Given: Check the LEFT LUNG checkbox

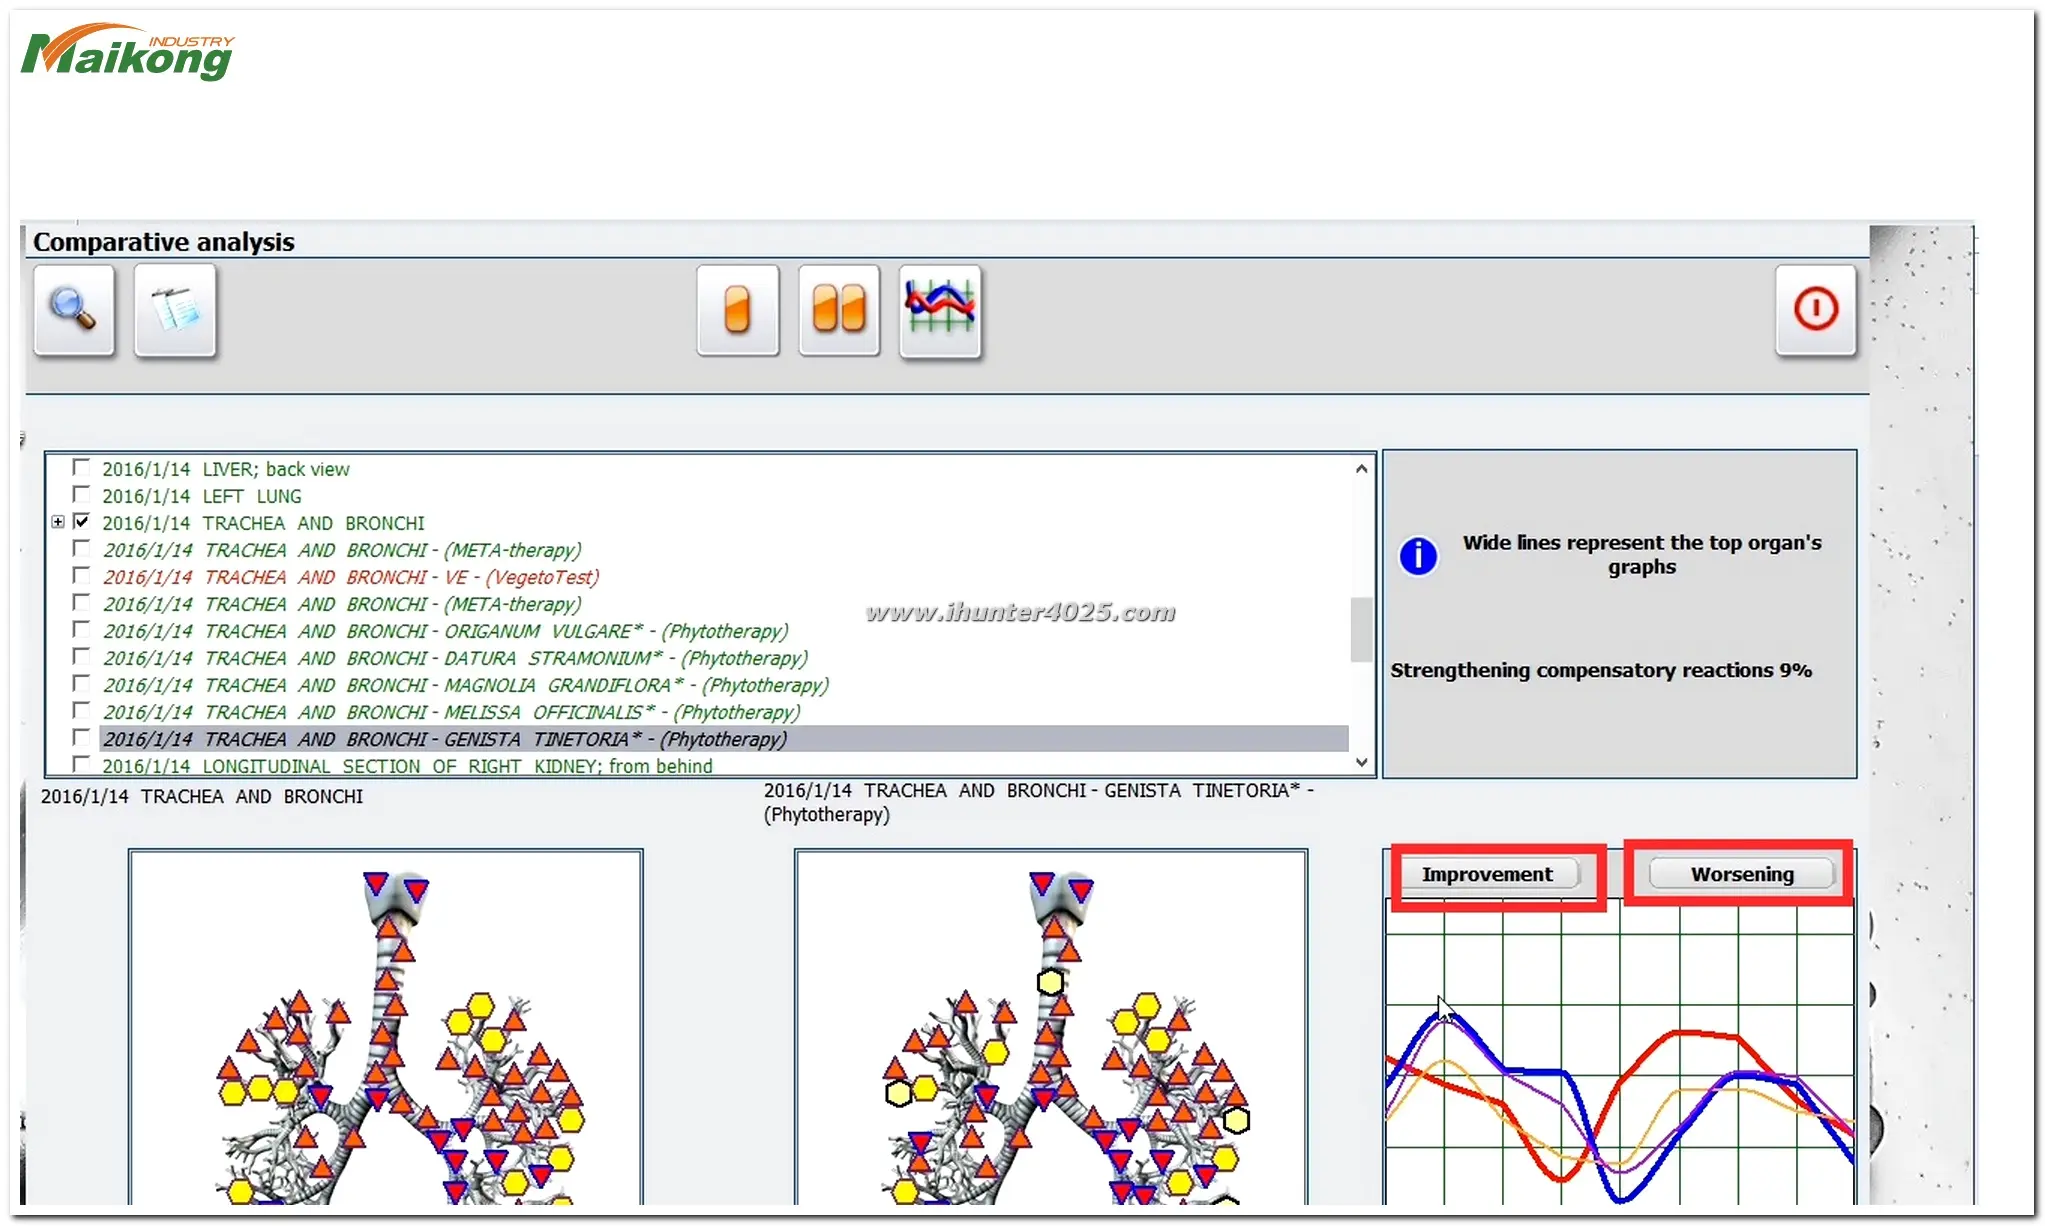Looking at the screenshot, I should click(82, 495).
